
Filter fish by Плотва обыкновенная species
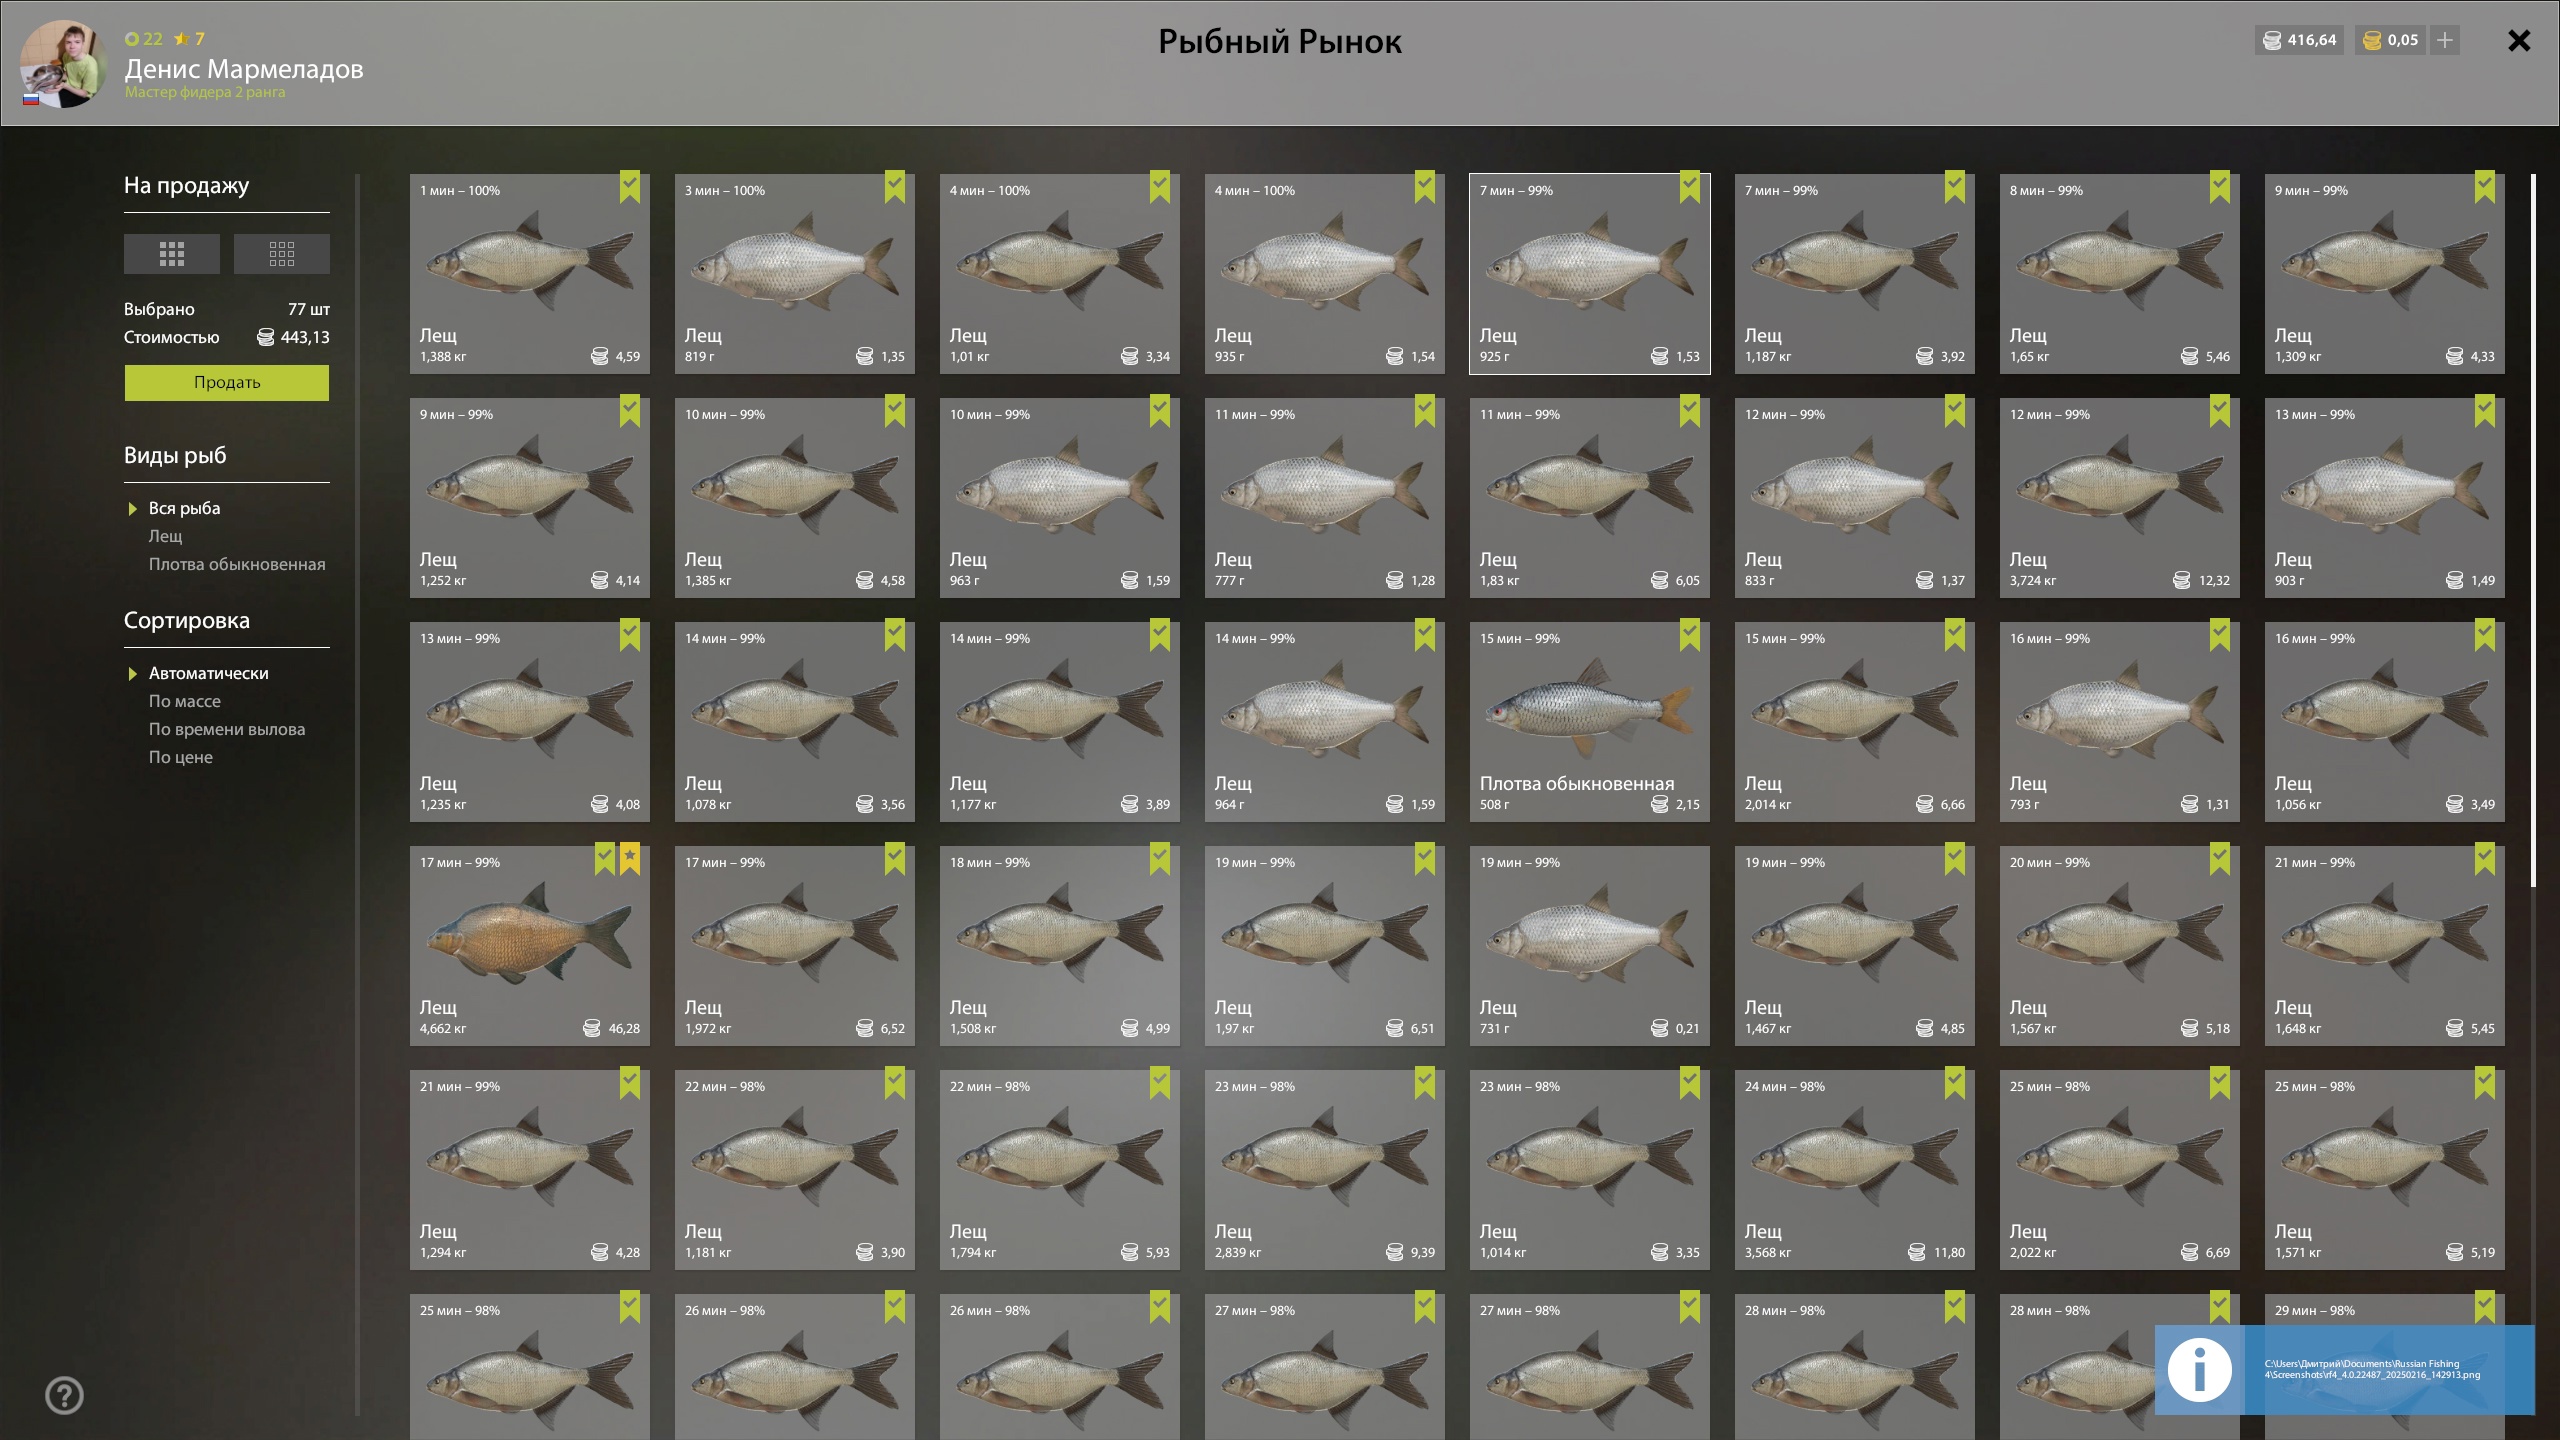coord(237,564)
